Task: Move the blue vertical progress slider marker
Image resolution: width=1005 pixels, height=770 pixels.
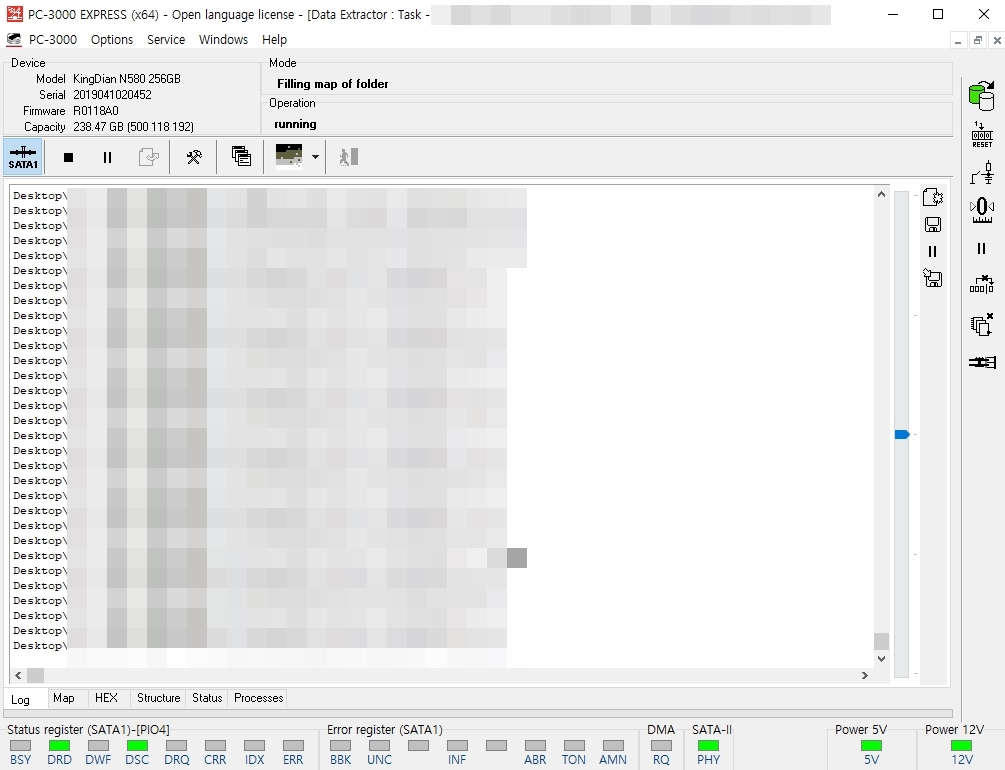Action: [x=902, y=435]
